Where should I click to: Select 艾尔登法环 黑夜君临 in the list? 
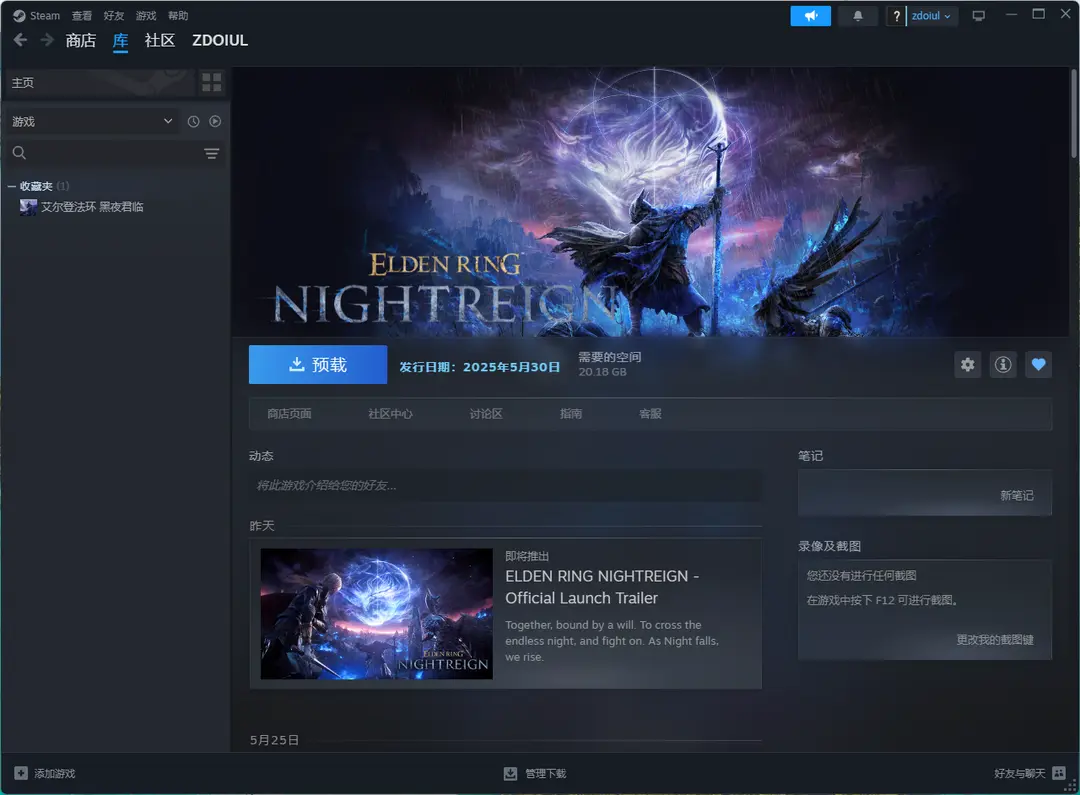coord(92,207)
